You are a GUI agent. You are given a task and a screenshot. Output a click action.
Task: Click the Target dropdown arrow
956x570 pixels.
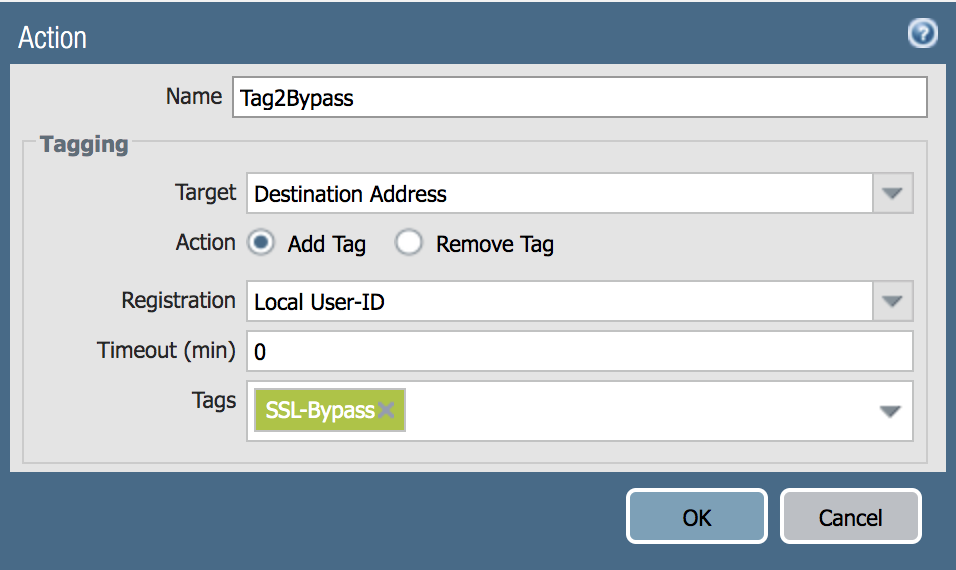click(x=892, y=193)
